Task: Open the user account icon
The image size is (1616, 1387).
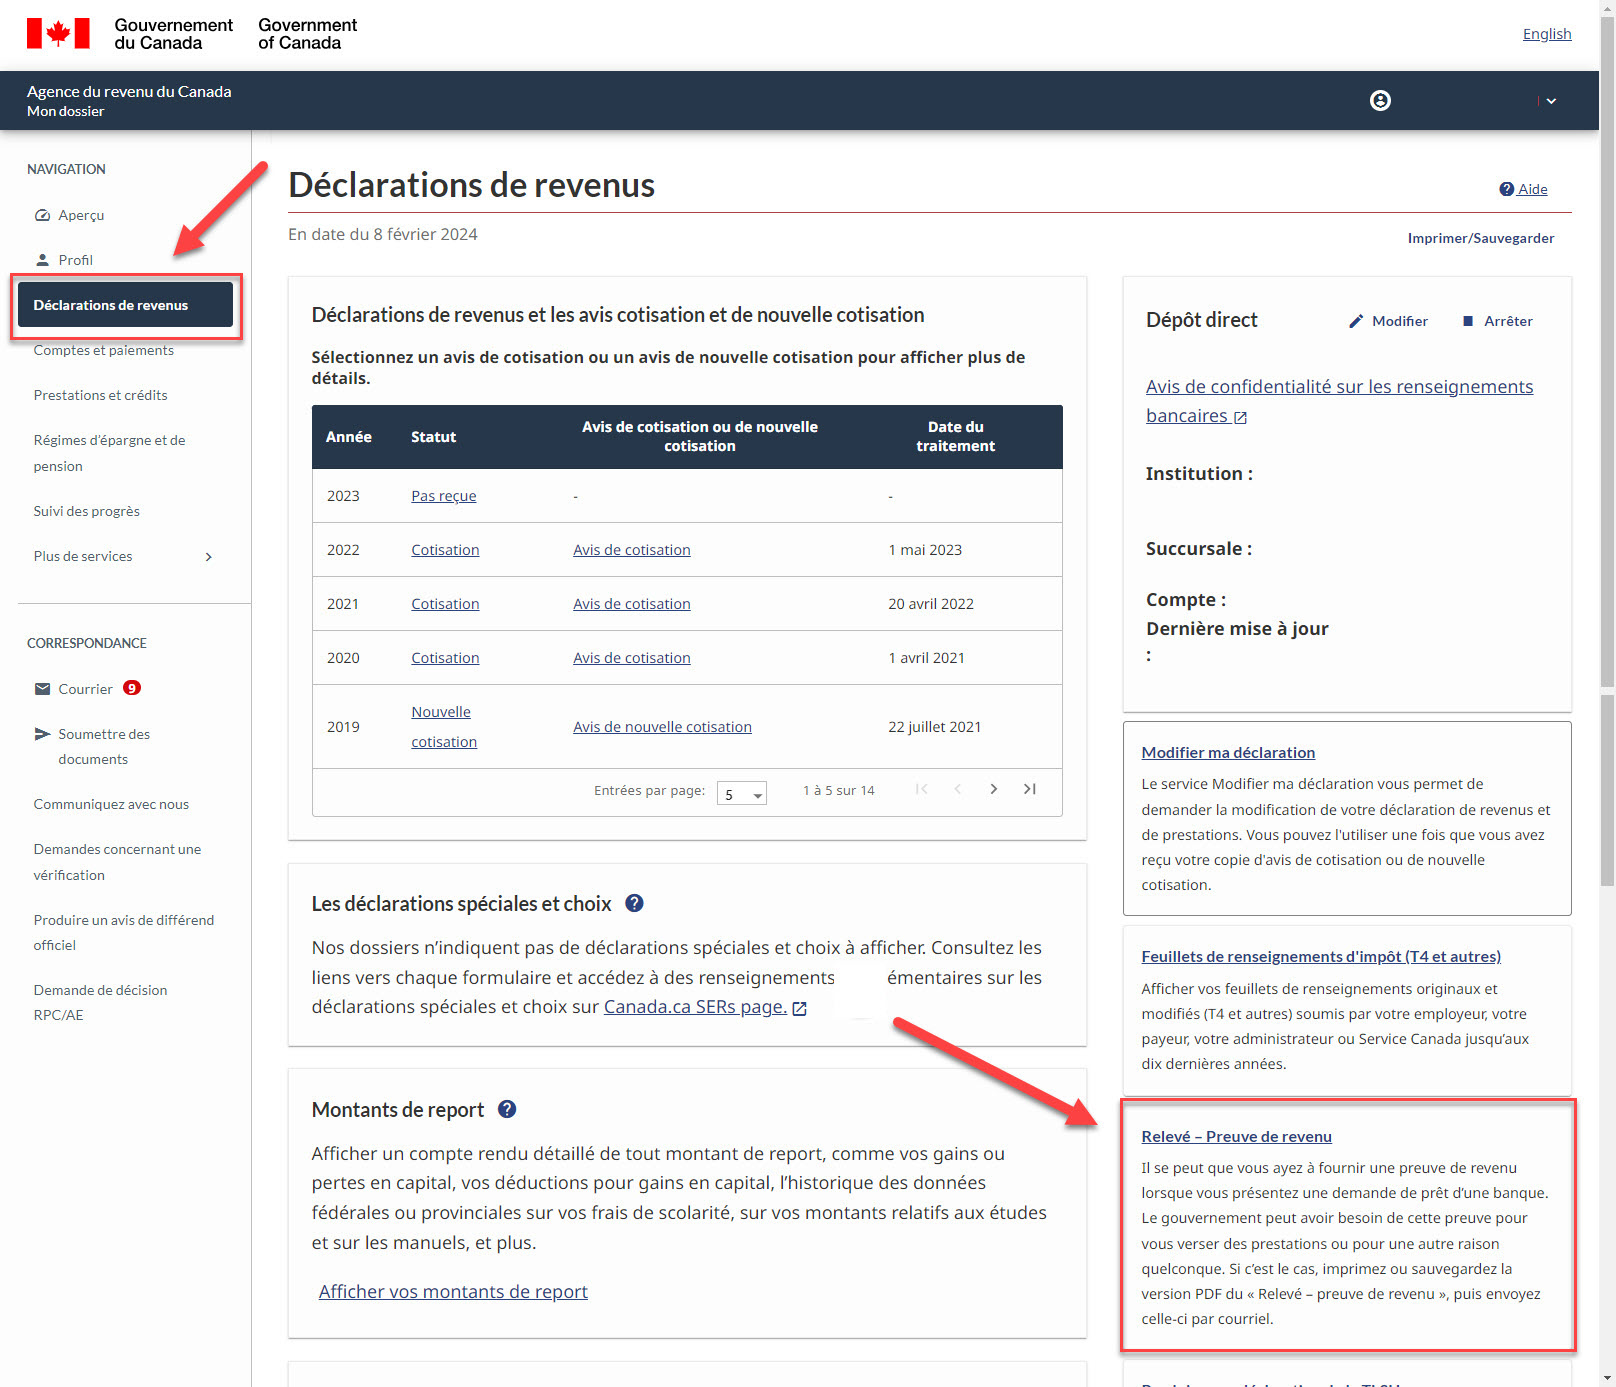Action: pos(1380,100)
